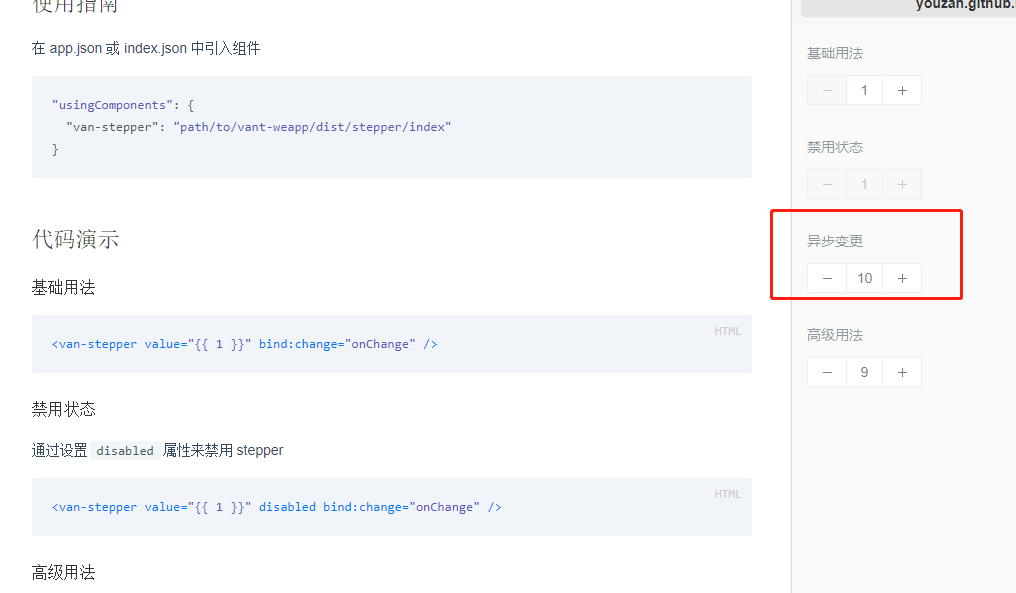Click the minus icon in 基础用法 stepper
The width and height of the screenshot is (1016, 593).
(826, 90)
